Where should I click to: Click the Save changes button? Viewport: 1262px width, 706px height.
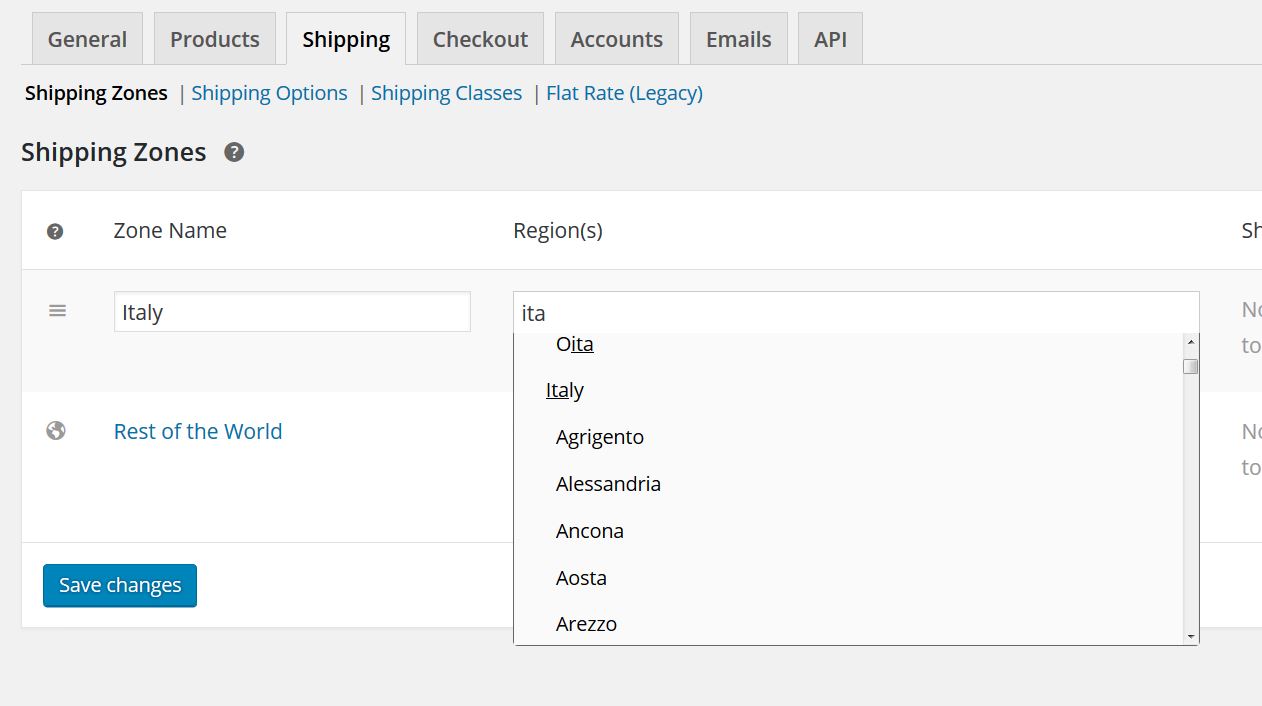(x=120, y=585)
